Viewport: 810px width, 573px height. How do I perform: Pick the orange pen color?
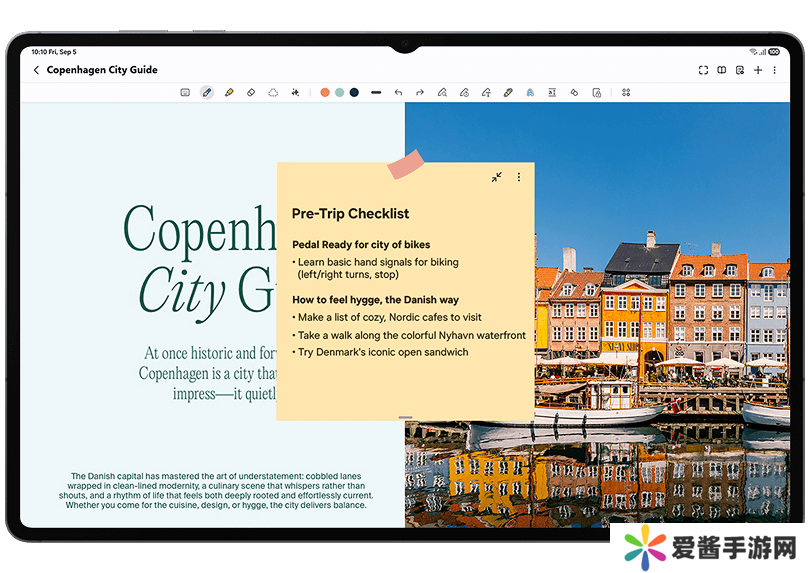tap(325, 92)
